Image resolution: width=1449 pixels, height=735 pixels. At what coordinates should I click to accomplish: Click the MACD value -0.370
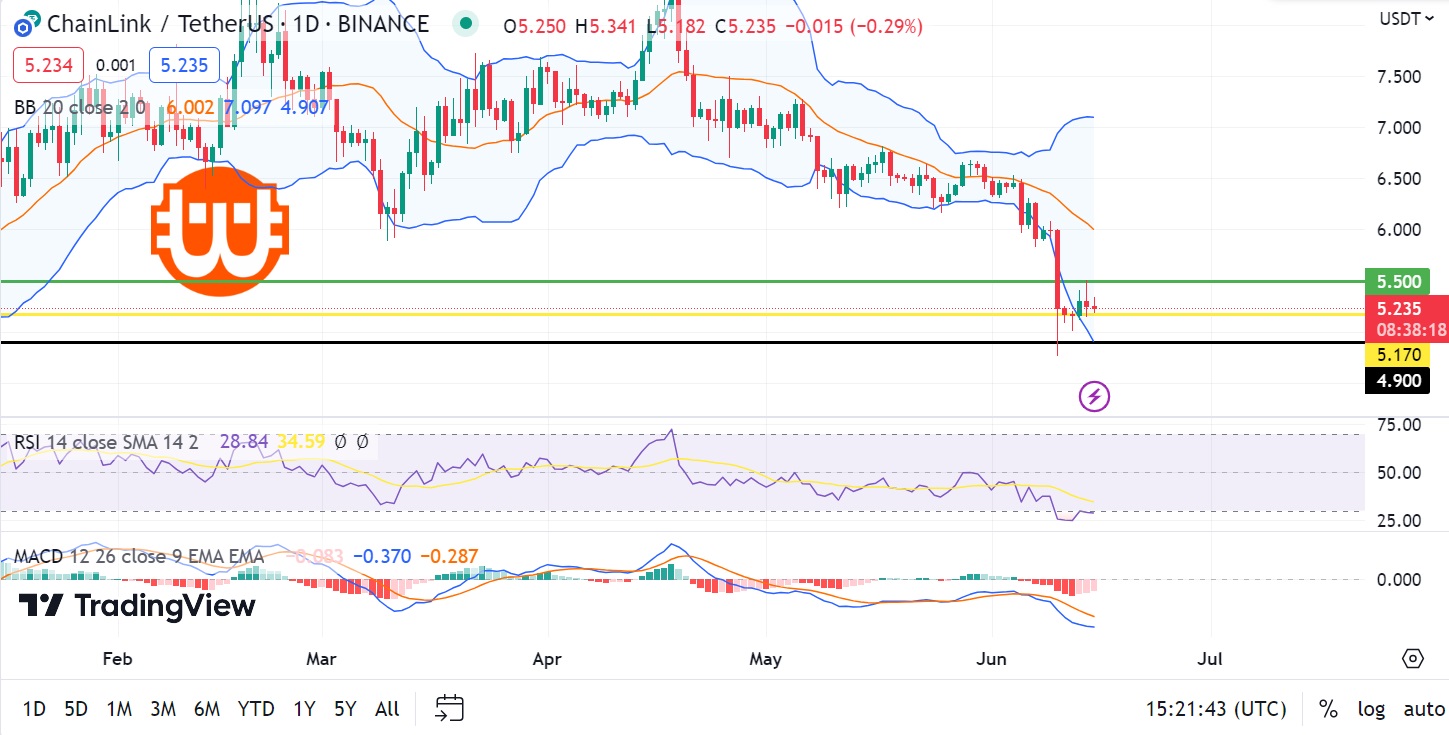pos(381,556)
